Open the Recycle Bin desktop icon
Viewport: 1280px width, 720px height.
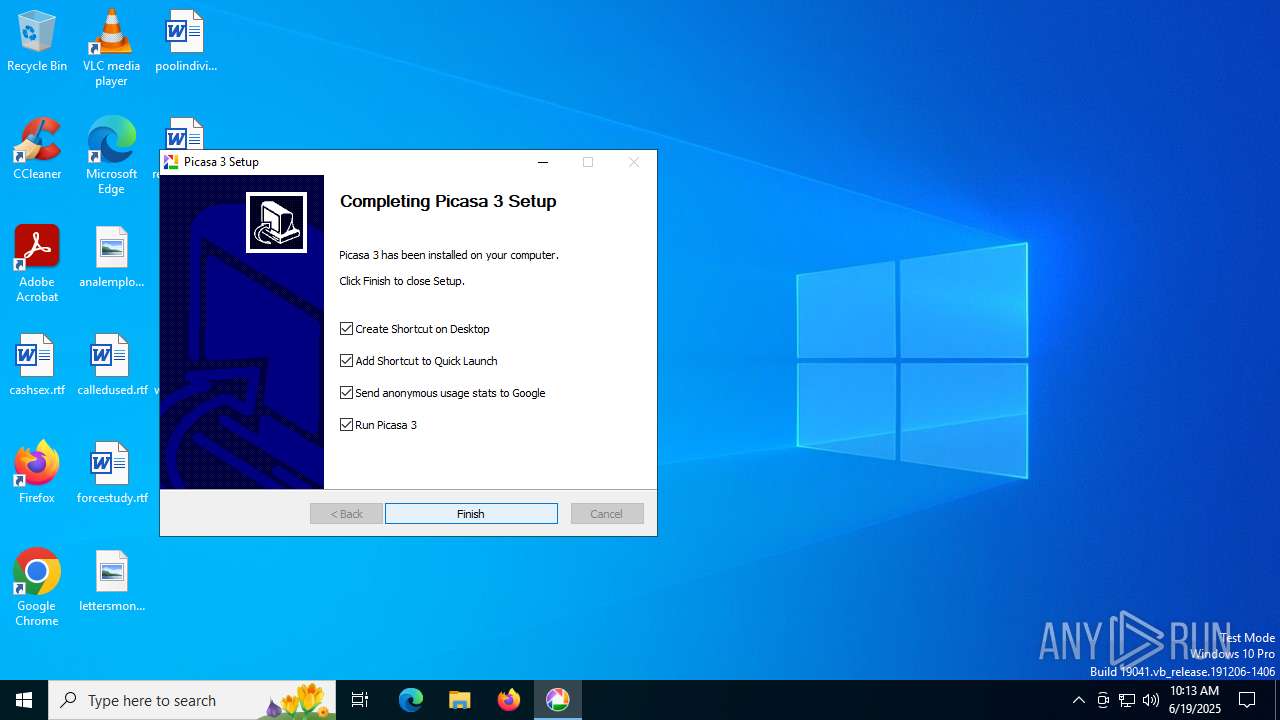tap(37, 42)
